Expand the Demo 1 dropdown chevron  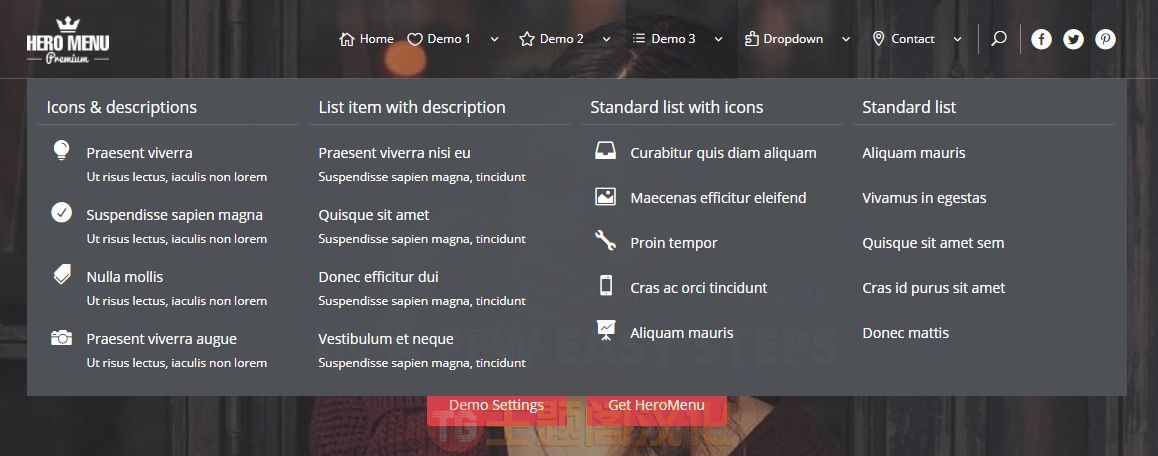coord(494,39)
